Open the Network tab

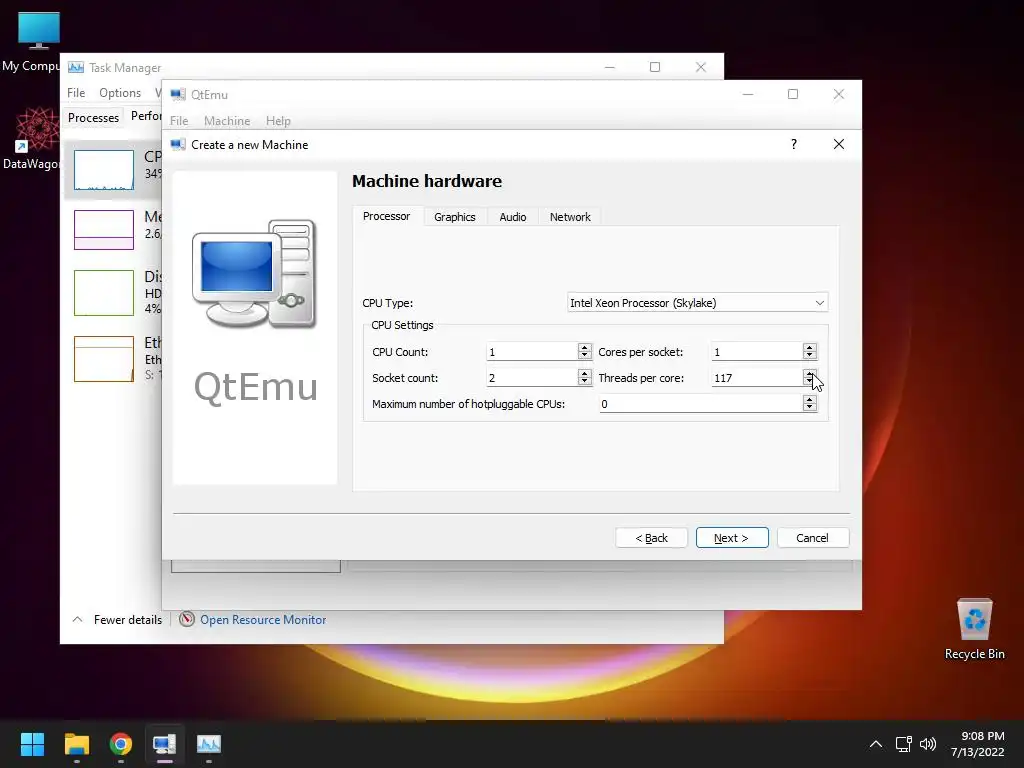click(x=569, y=217)
